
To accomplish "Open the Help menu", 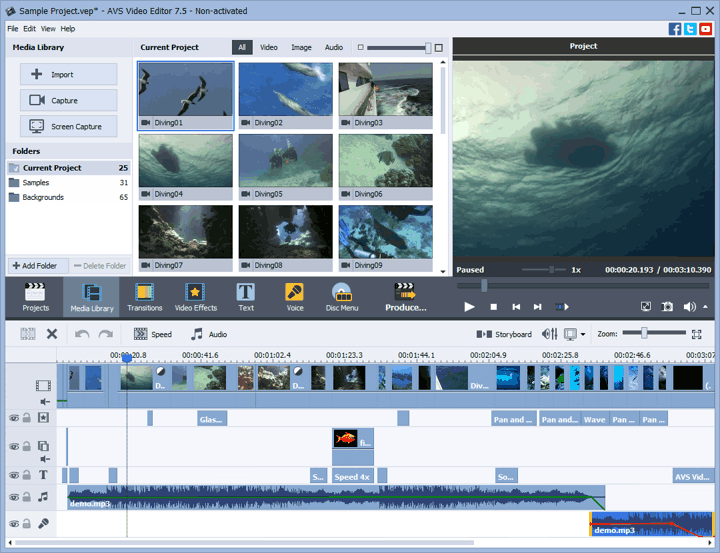I will (68, 28).
